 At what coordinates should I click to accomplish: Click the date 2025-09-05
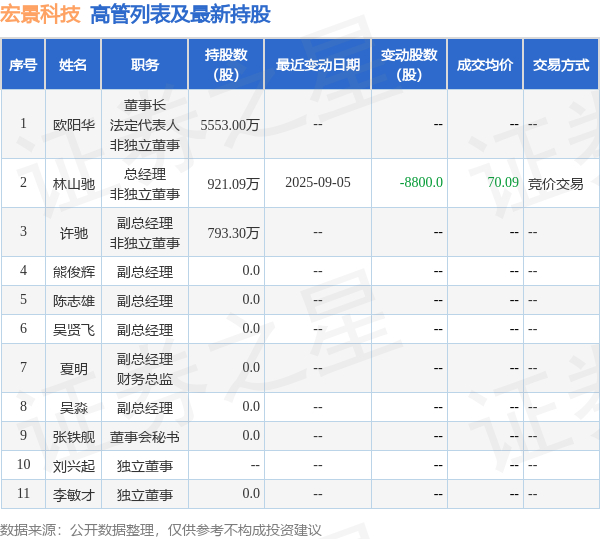tap(318, 182)
